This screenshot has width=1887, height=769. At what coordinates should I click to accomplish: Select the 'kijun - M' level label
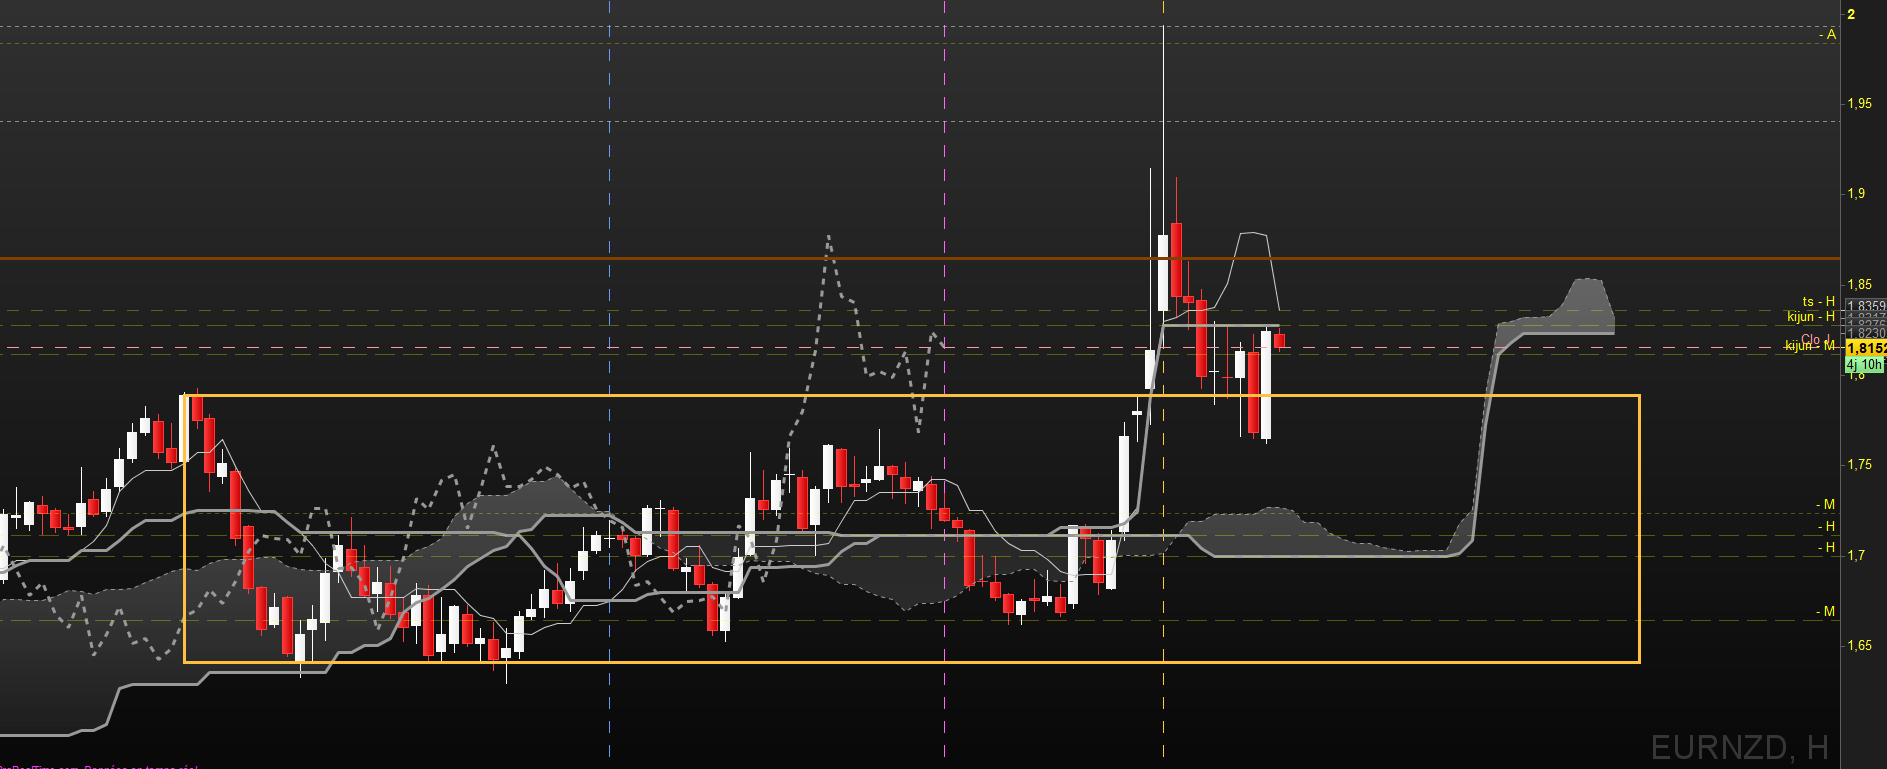point(1810,346)
